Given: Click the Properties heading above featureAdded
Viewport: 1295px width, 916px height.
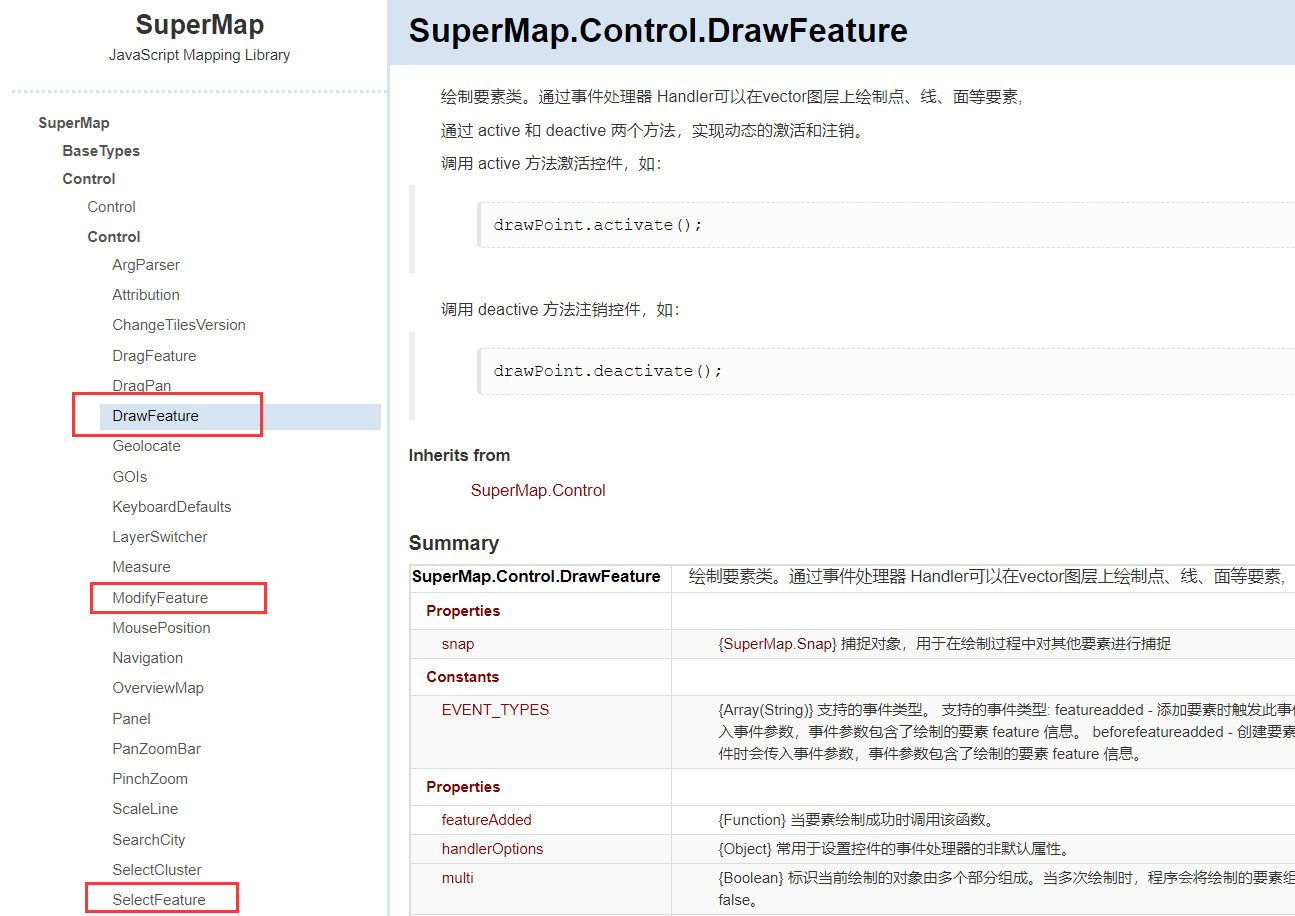Looking at the screenshot, I should tap(463, 787).
